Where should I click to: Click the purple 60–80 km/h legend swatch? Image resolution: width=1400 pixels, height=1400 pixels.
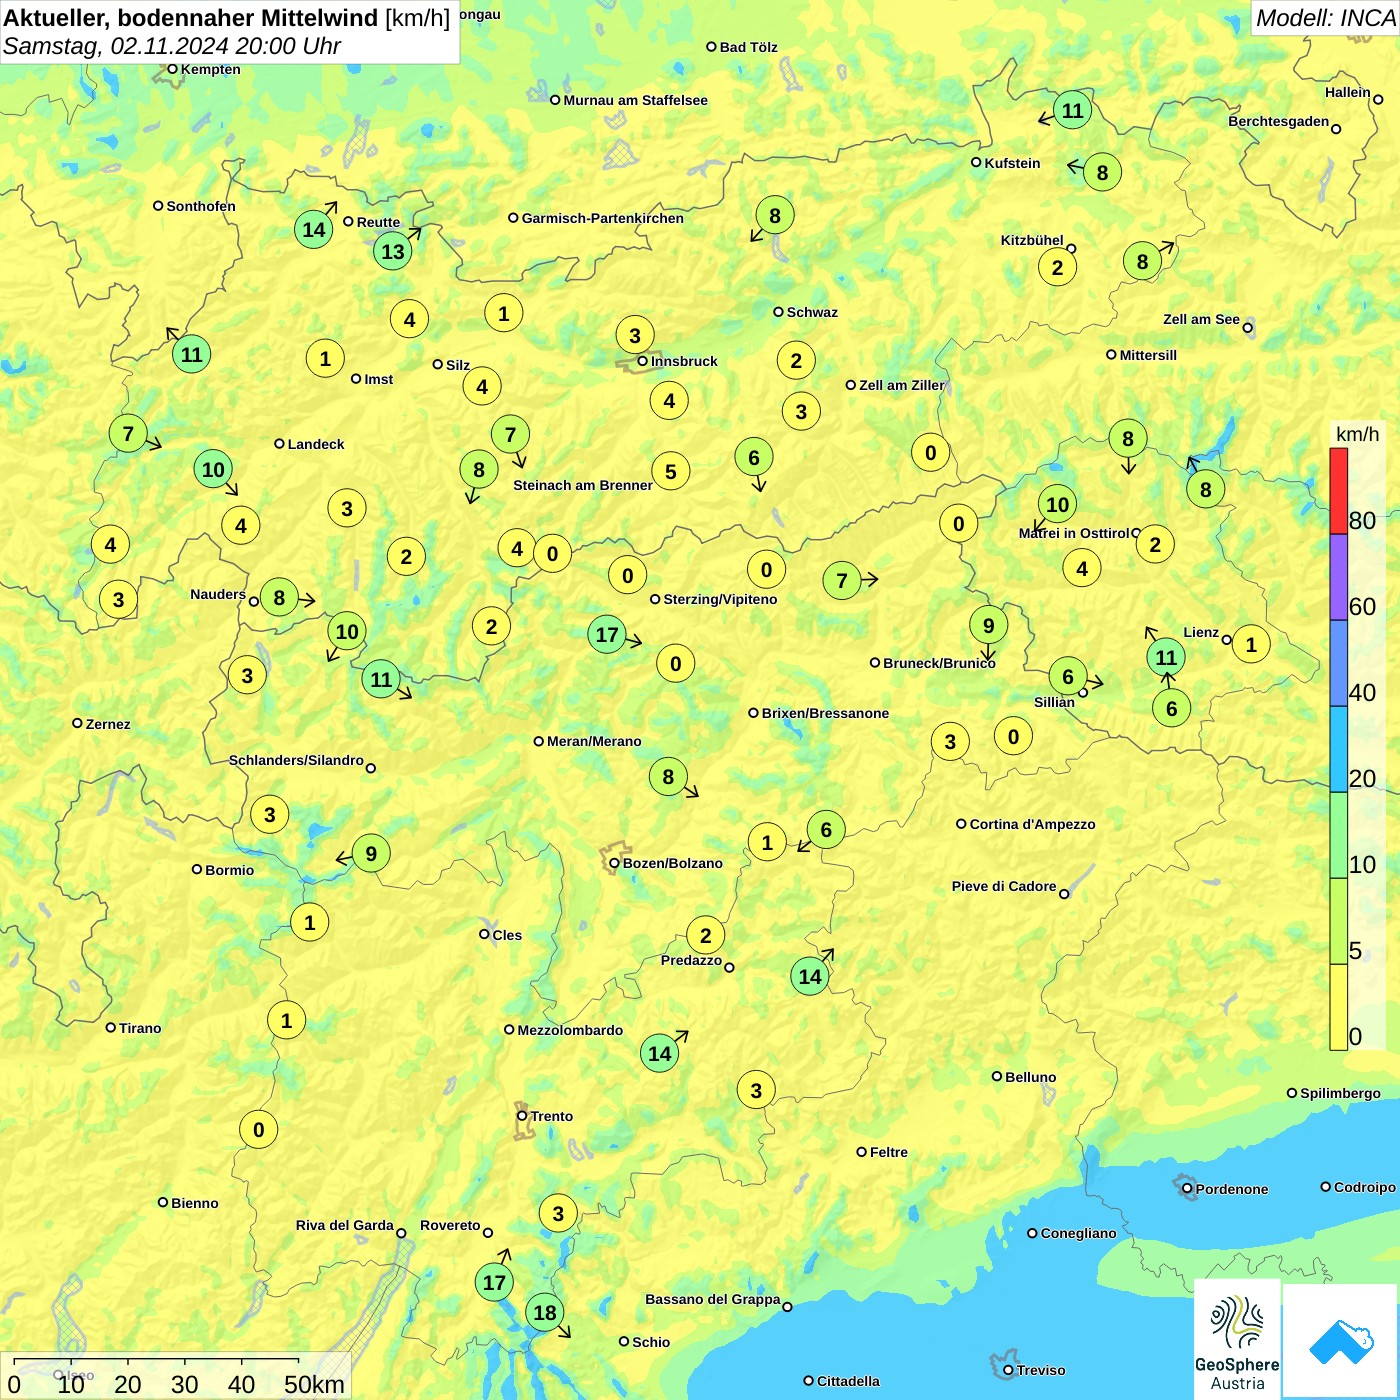1338,577
